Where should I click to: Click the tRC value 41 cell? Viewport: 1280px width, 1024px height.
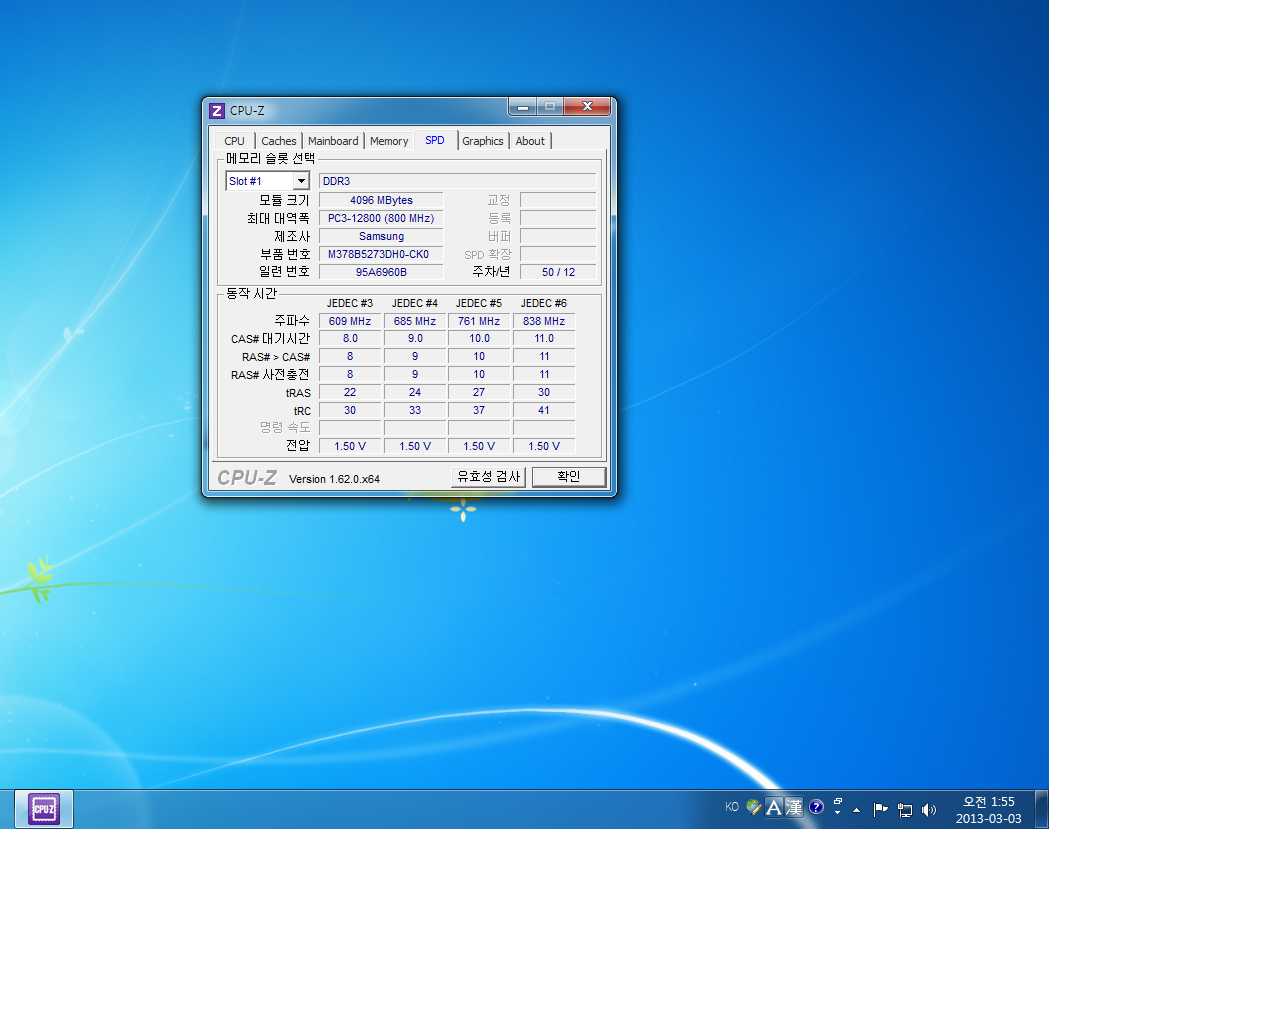click(x=544, y=410)
